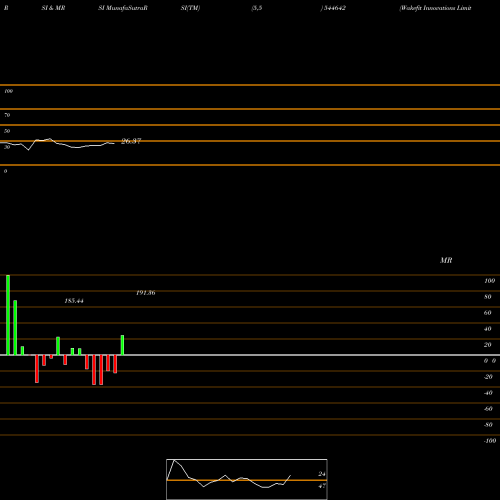The height and width of the screenshot is (500, 500).
Task: Click the 70 level label on RSI axis
Action: coord(7,115)
